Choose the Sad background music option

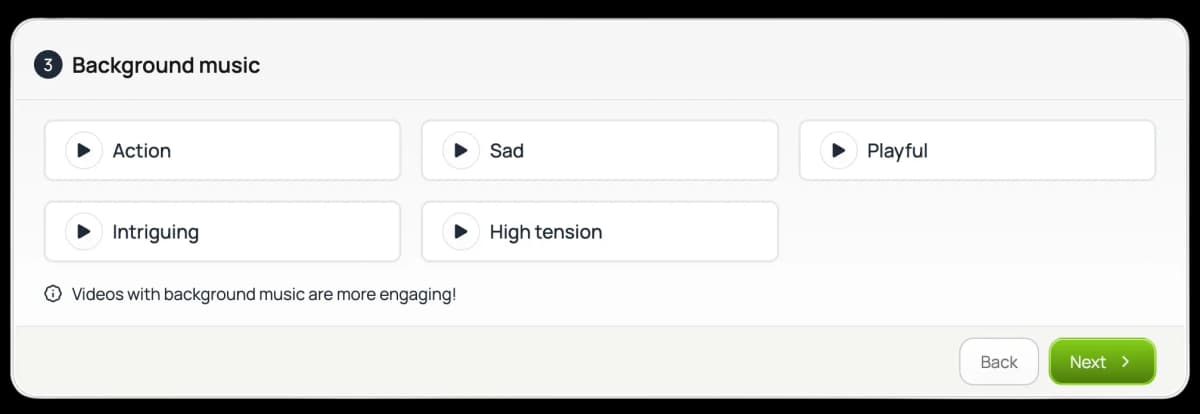point(600,150)
